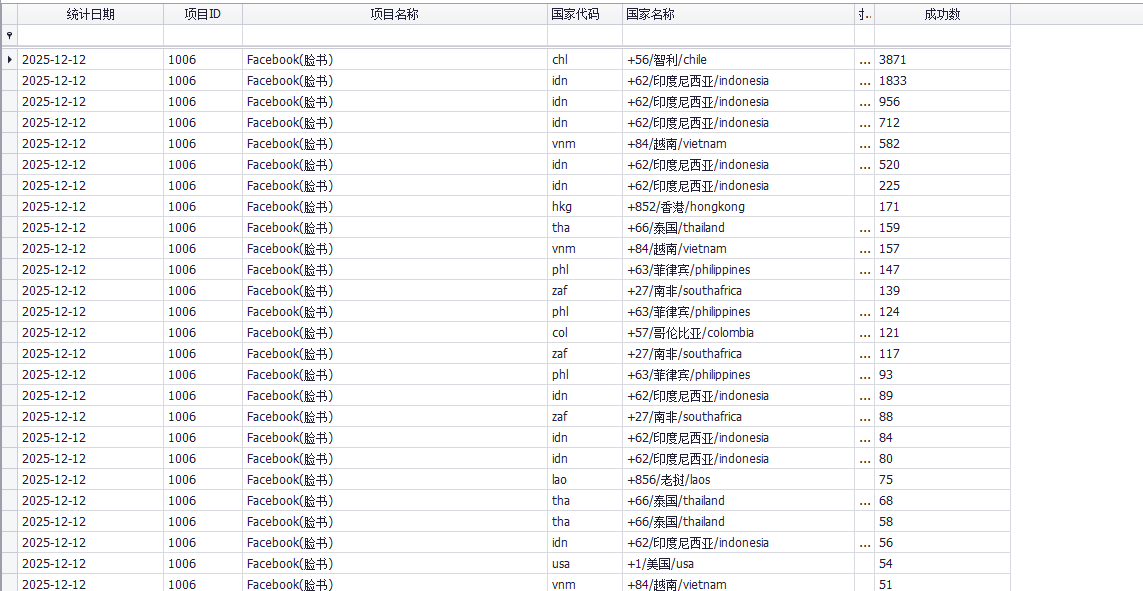Select the +852/香港/hongkong cell
The width and height of the screenshot is (1143, 591).
pyautogui.click(x=738, y=207)
